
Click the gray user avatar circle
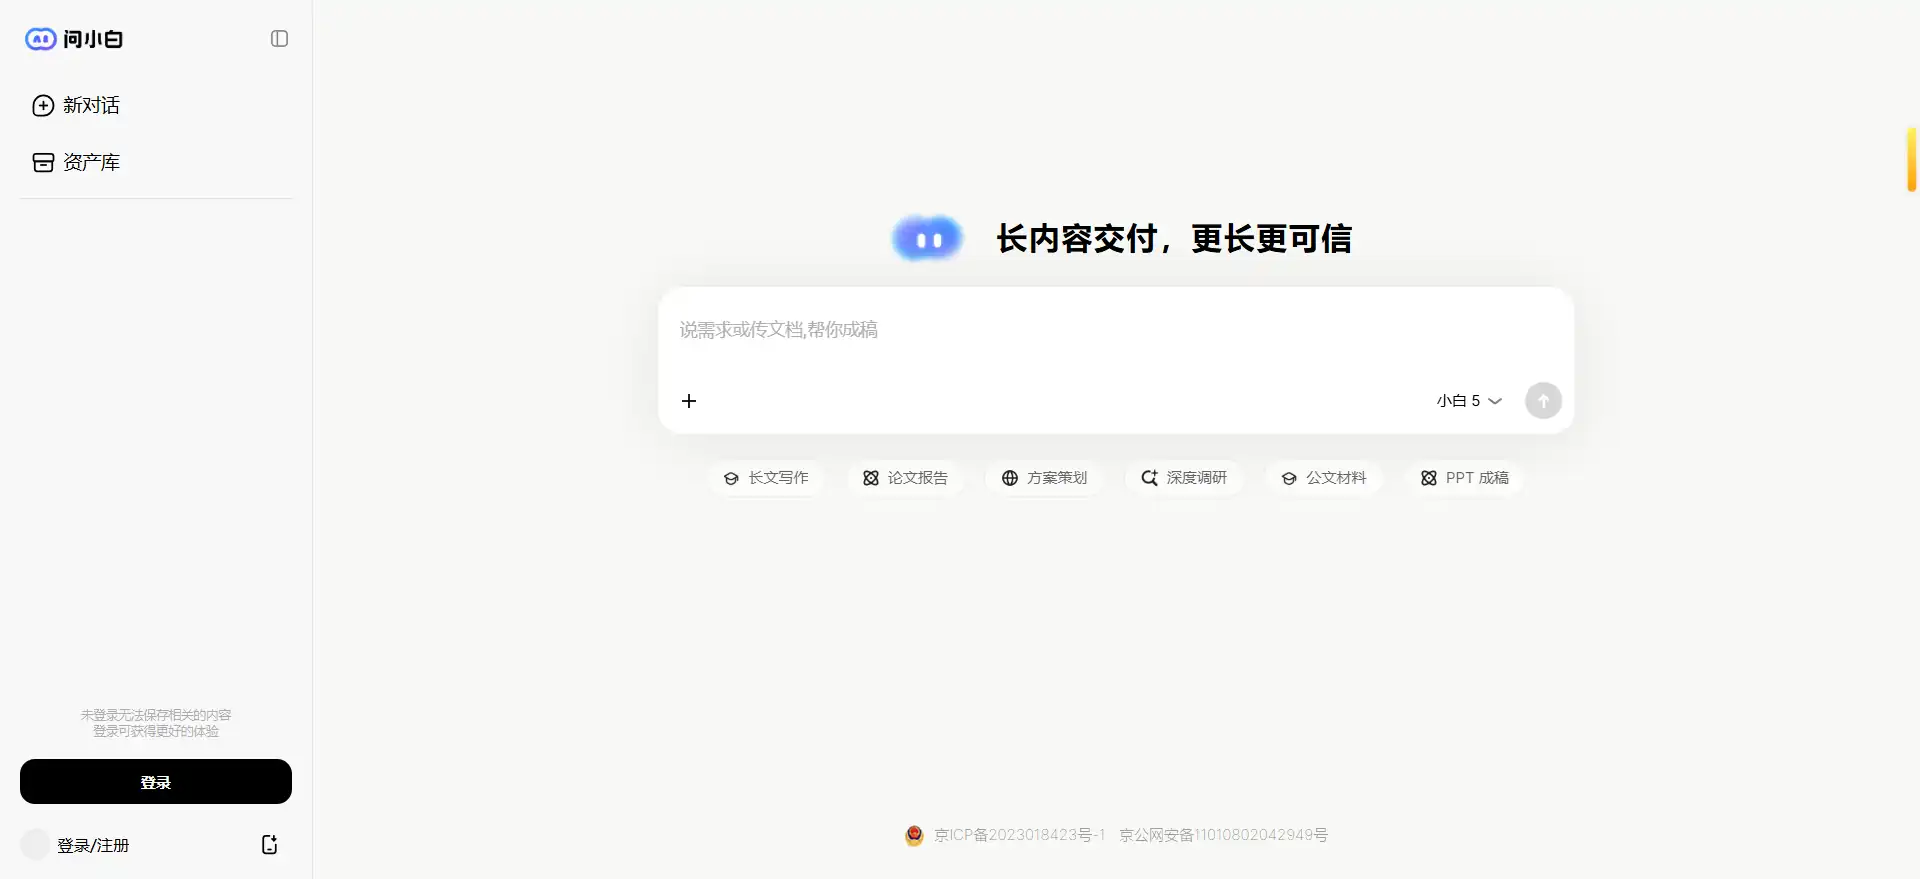coord(35,845)
